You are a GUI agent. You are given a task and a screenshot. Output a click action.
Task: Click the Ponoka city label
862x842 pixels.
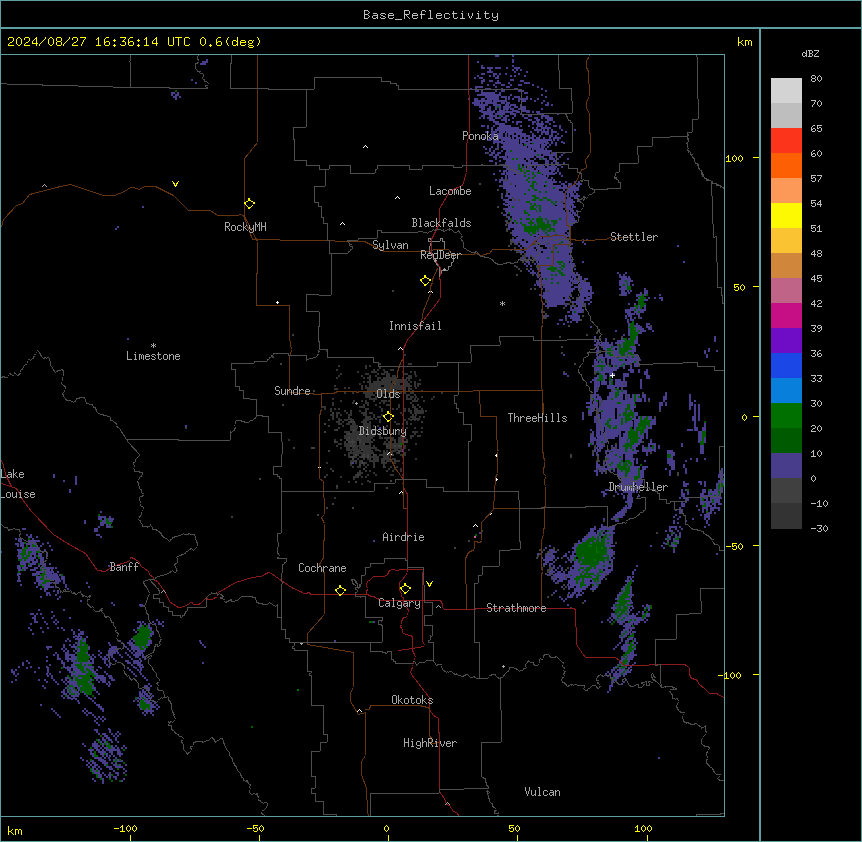(x=480, y=136)
